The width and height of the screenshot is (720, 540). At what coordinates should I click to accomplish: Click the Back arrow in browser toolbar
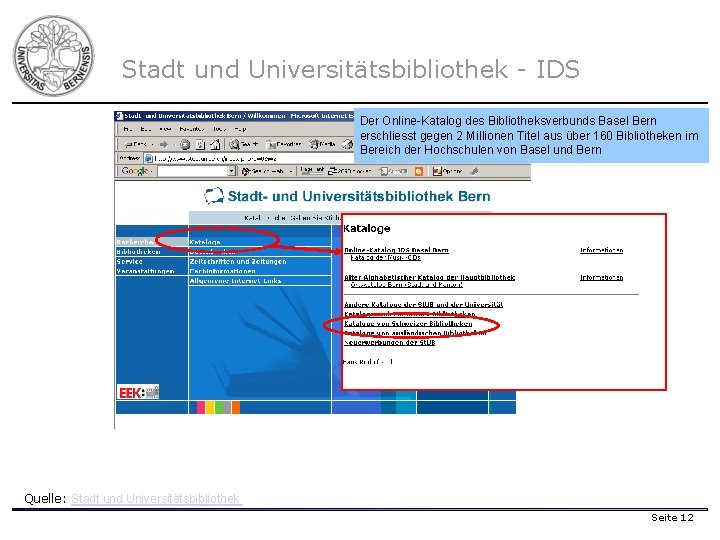point(135,144)
